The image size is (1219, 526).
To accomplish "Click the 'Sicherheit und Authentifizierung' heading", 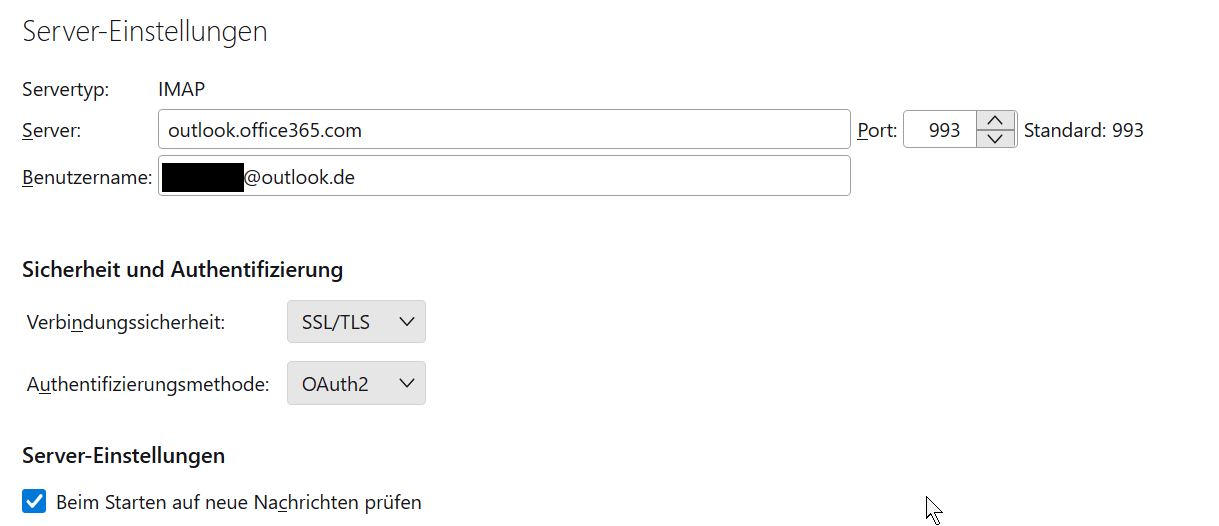I will [182, 269].
